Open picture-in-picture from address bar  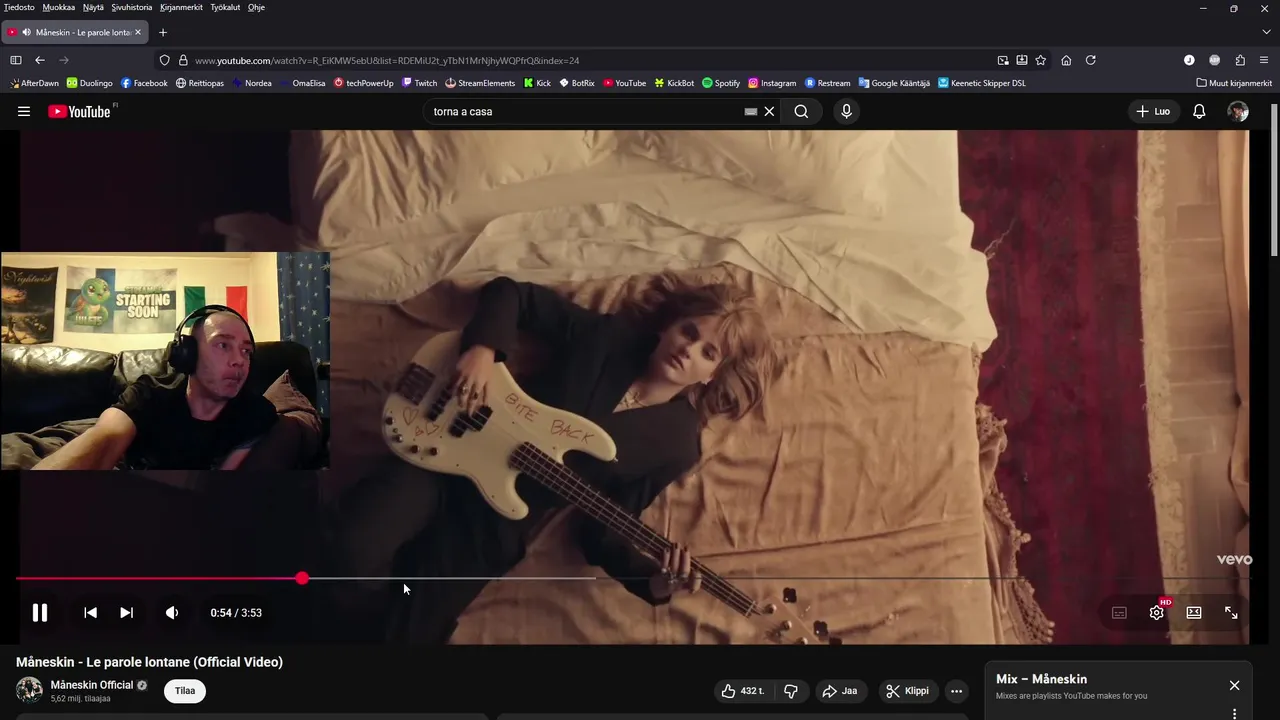1003,60
